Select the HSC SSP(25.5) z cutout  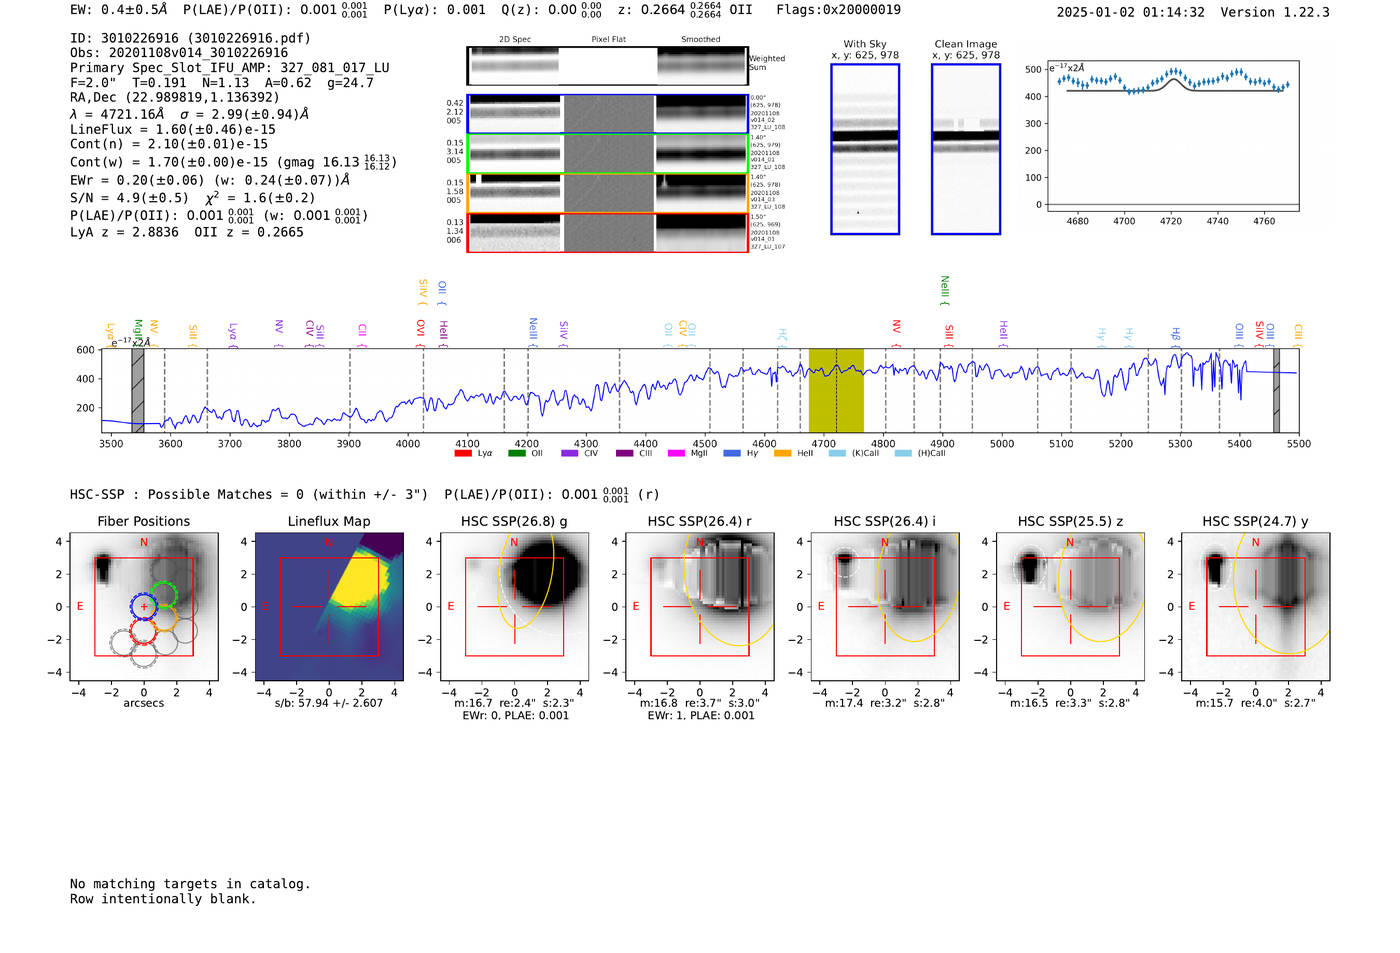click(1070, 607)
